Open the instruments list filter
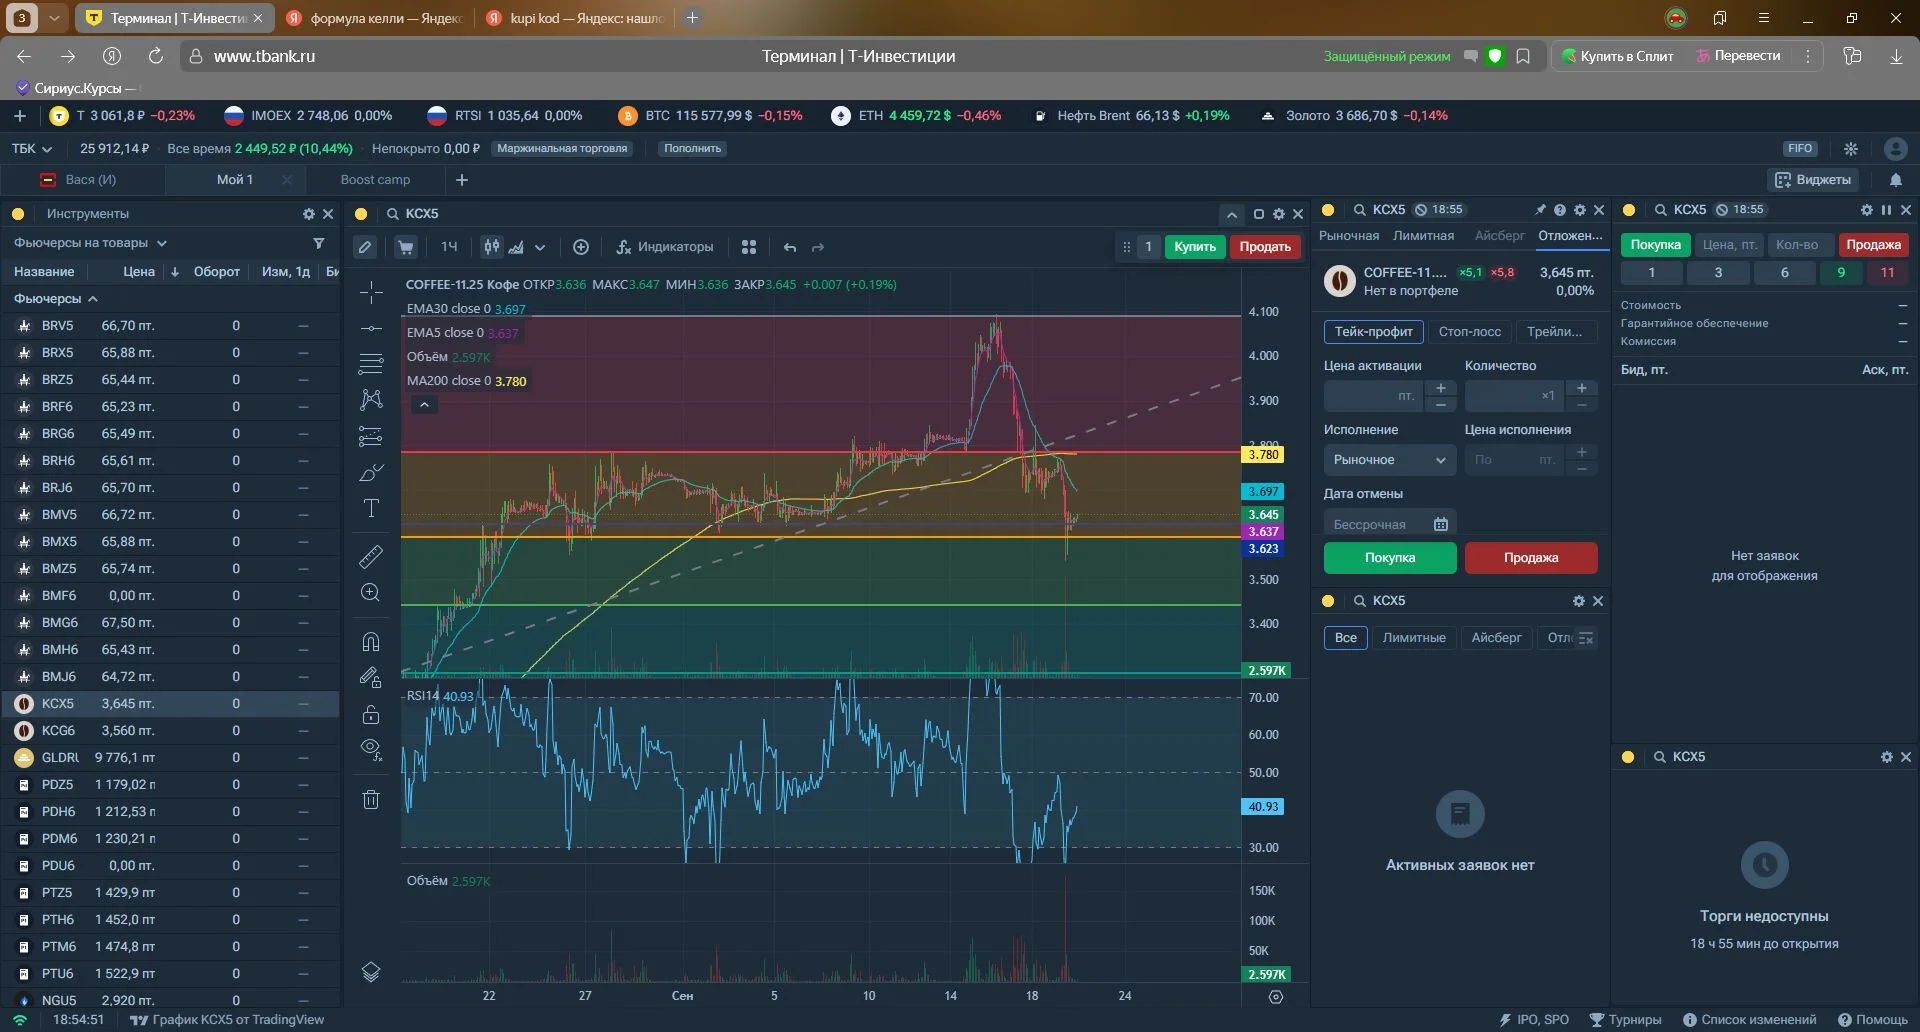 pos(319,243)
